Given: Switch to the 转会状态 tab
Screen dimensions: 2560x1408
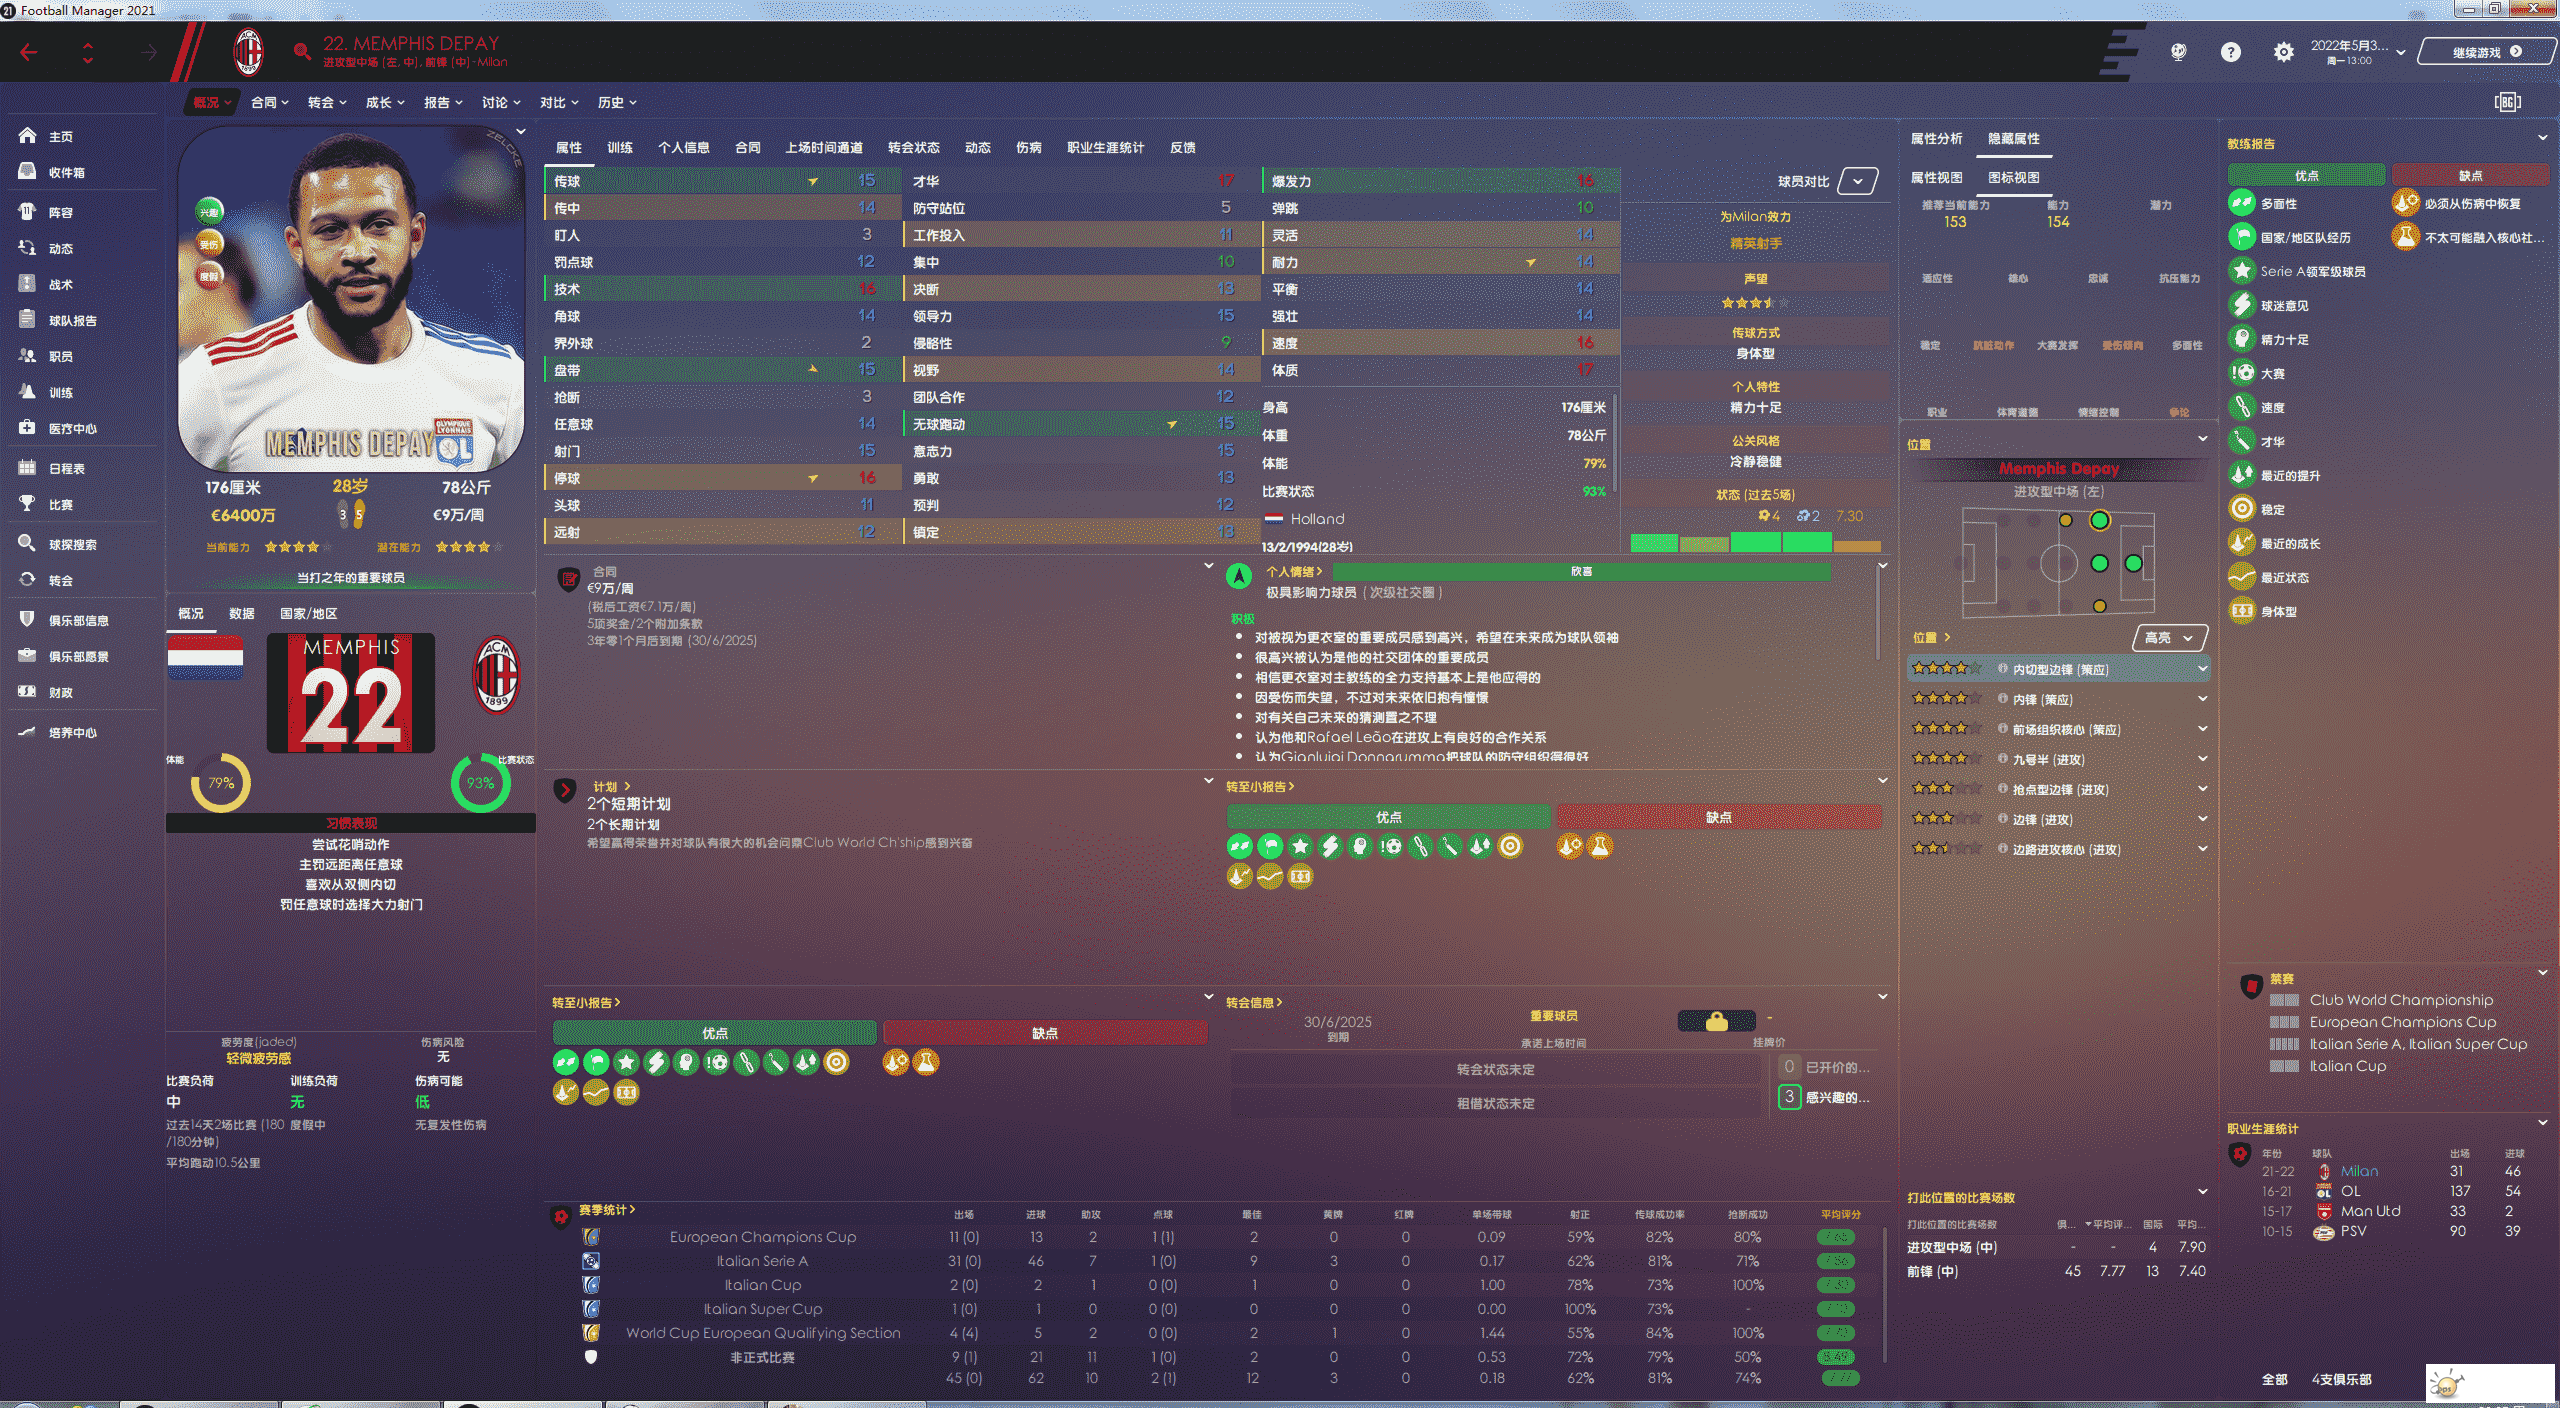Looking at the screenshot, I should pyautogui.click(x=913, y=147).
